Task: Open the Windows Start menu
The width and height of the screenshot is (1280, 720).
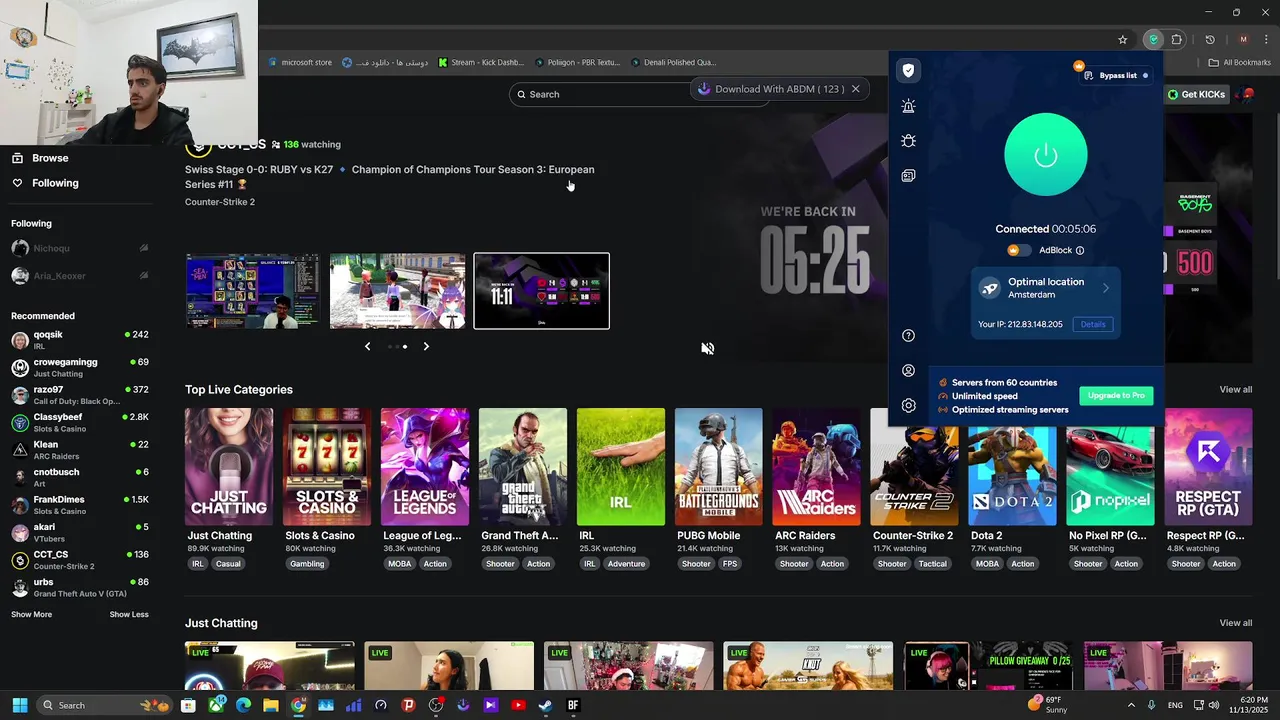Action: pyautogui.click(x=20, y=705)
